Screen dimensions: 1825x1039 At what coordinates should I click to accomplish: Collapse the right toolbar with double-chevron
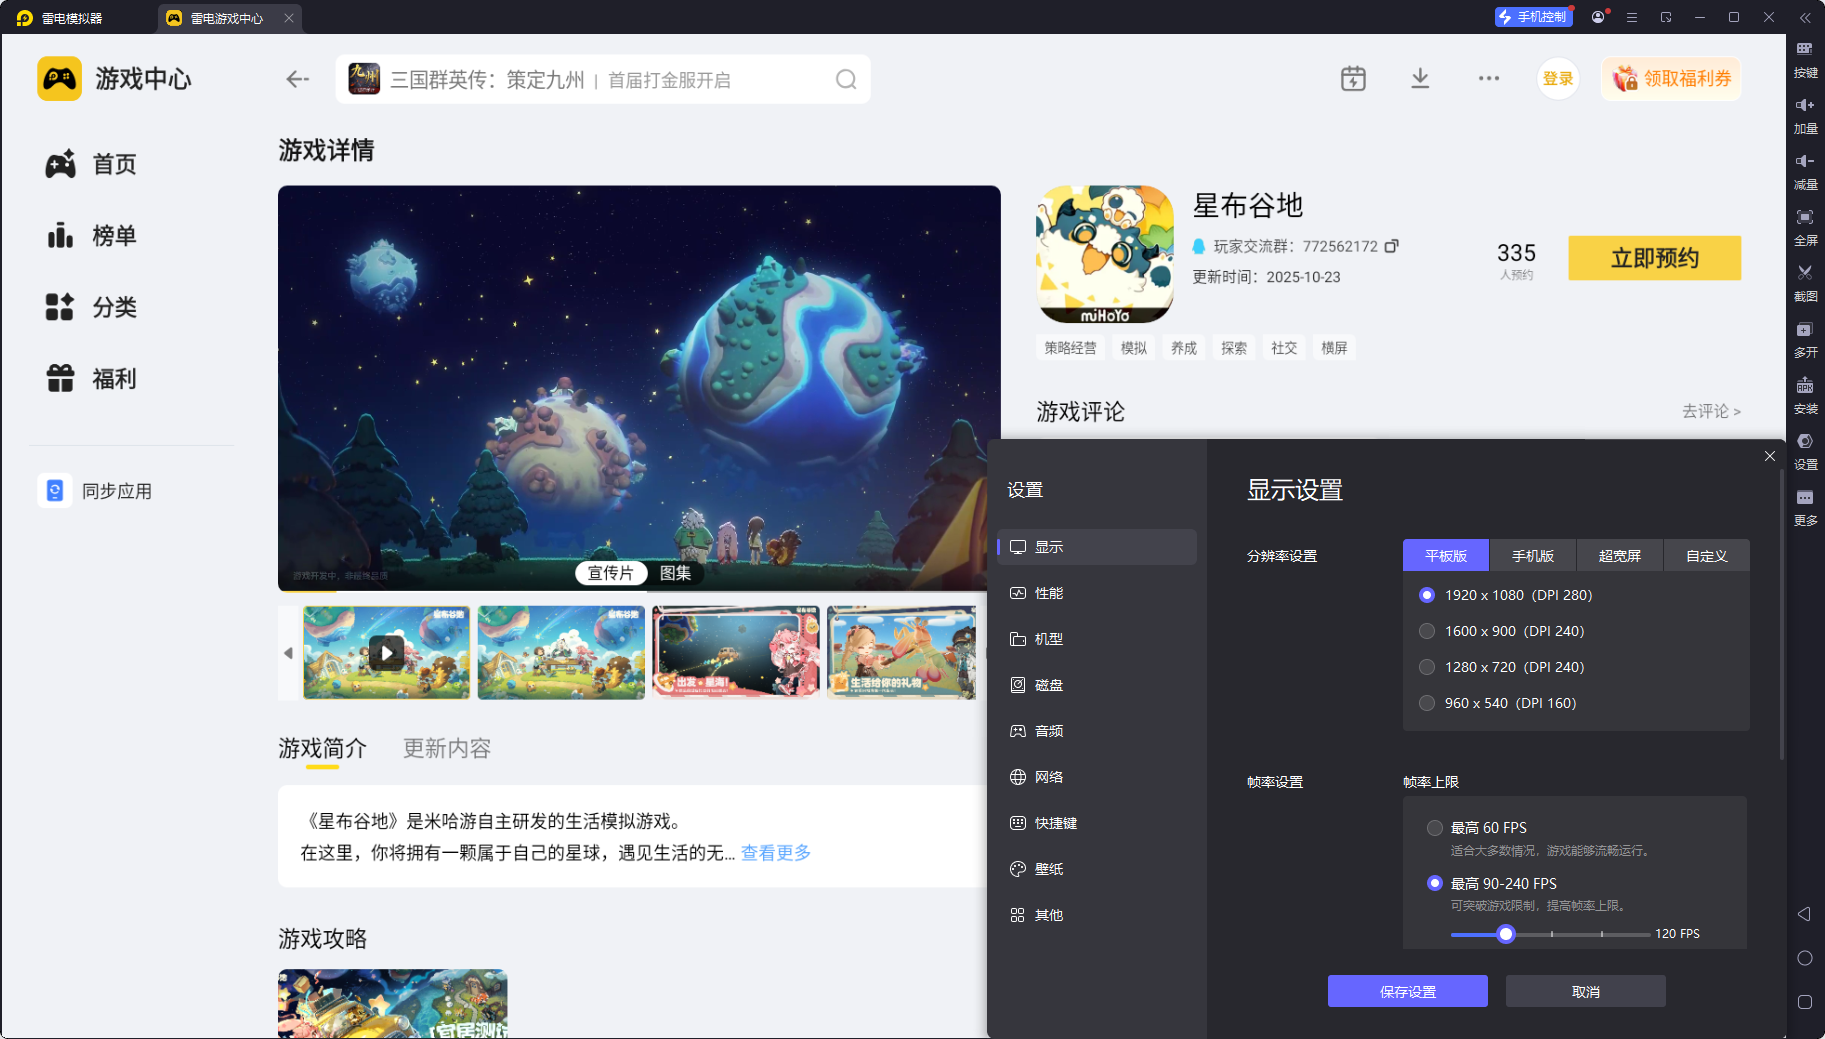(x=1805, y=17)
